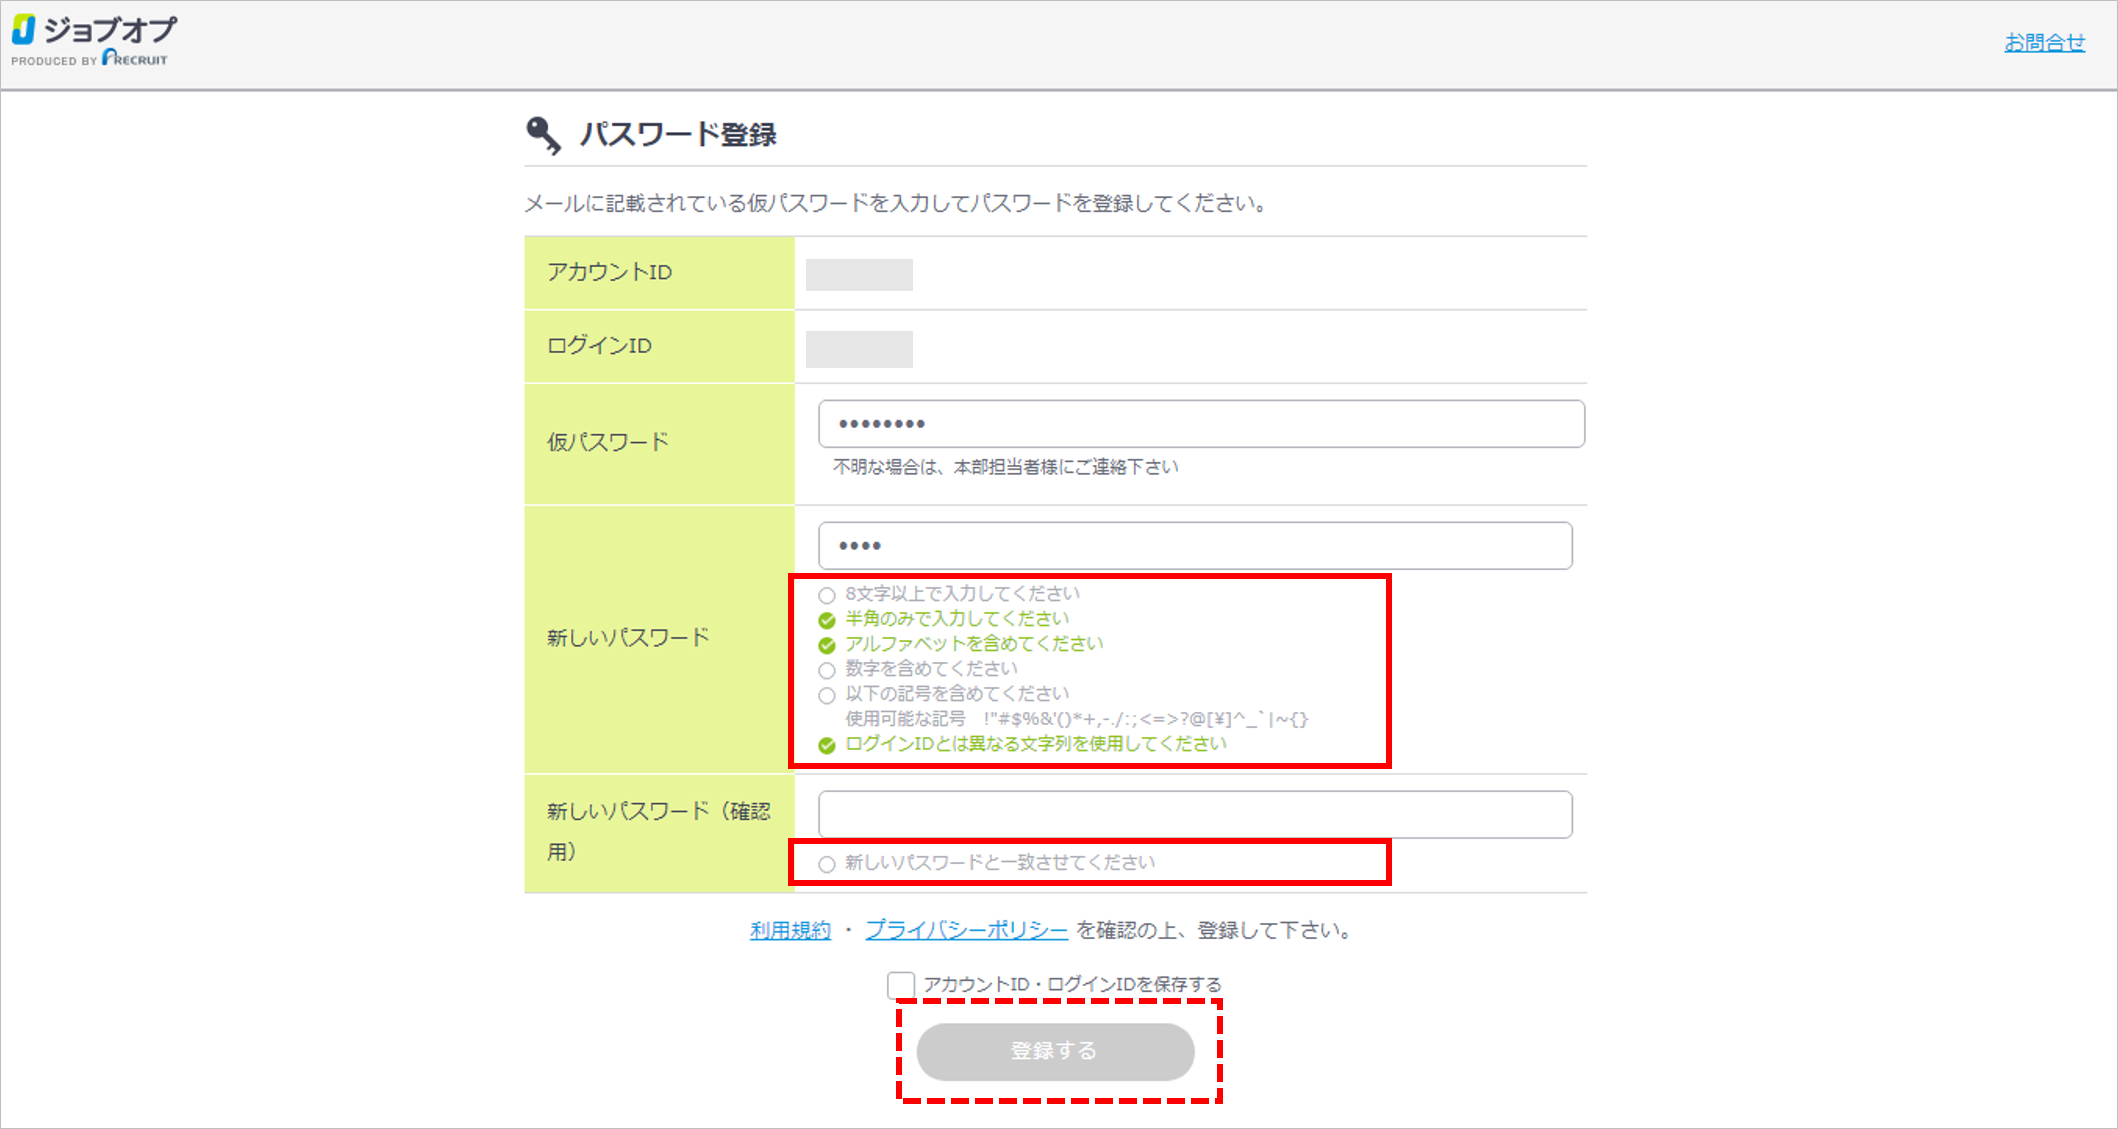Open the 利用規約 link
This screenshot has width=2118, height=1129.
[790, 931]
